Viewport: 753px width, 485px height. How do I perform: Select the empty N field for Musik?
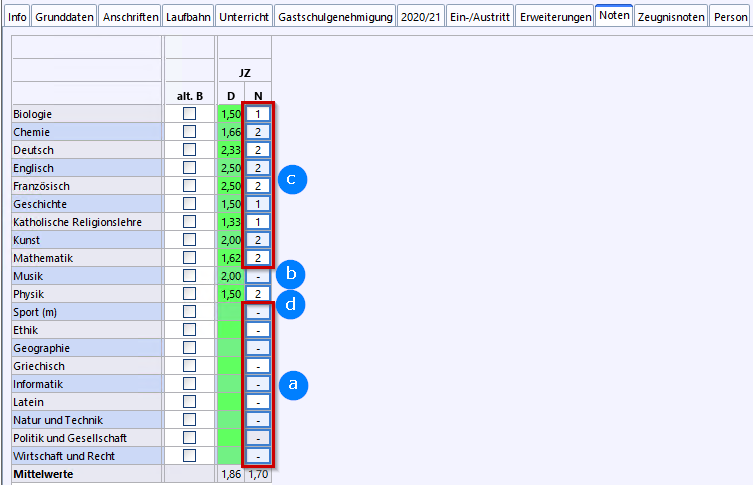click(x=258, y=276)
